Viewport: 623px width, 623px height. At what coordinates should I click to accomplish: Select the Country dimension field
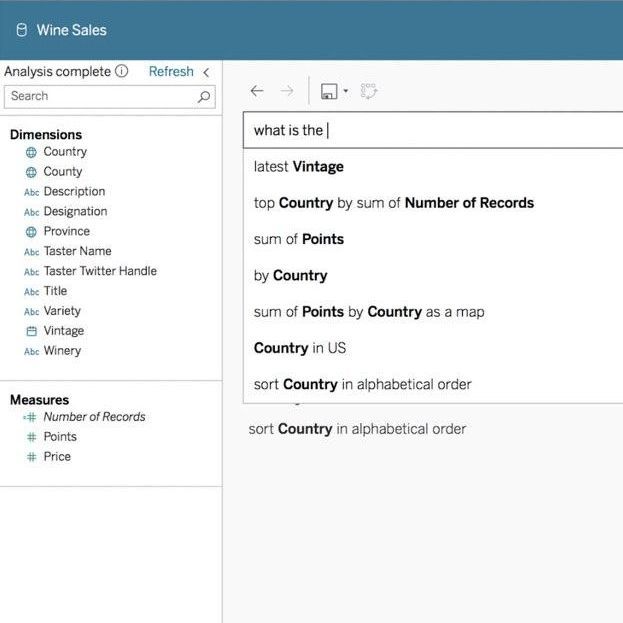coord(65,152)
